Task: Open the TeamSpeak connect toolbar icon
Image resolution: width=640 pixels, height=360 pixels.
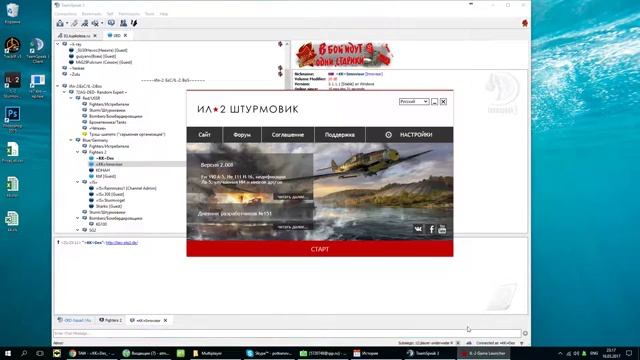Action: 60,23
